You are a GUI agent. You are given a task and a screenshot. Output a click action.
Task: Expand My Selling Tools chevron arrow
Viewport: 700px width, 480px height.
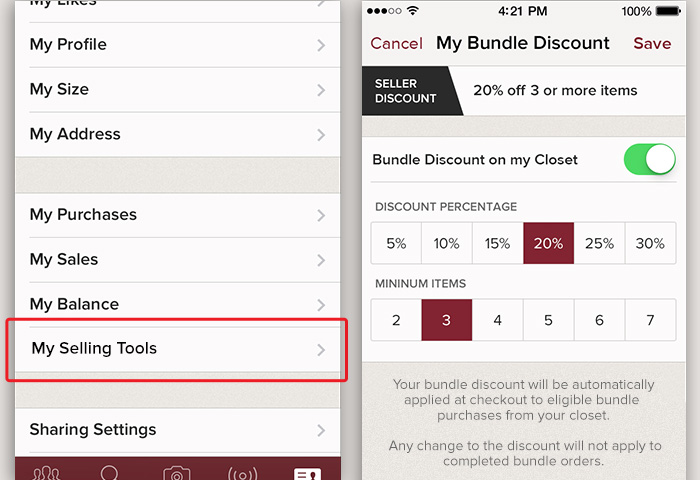[321, 350]
